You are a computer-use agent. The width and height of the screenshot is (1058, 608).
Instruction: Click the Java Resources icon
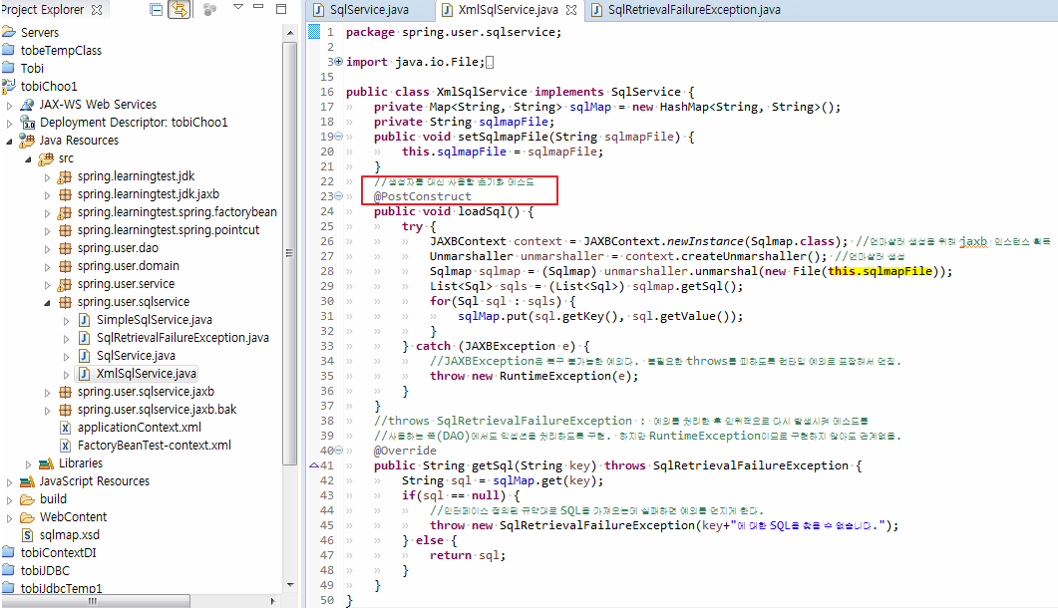point(28,140)
